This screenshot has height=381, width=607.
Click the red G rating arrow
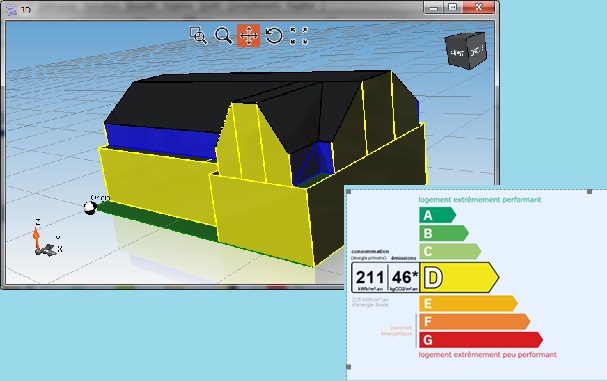point(481,340)
